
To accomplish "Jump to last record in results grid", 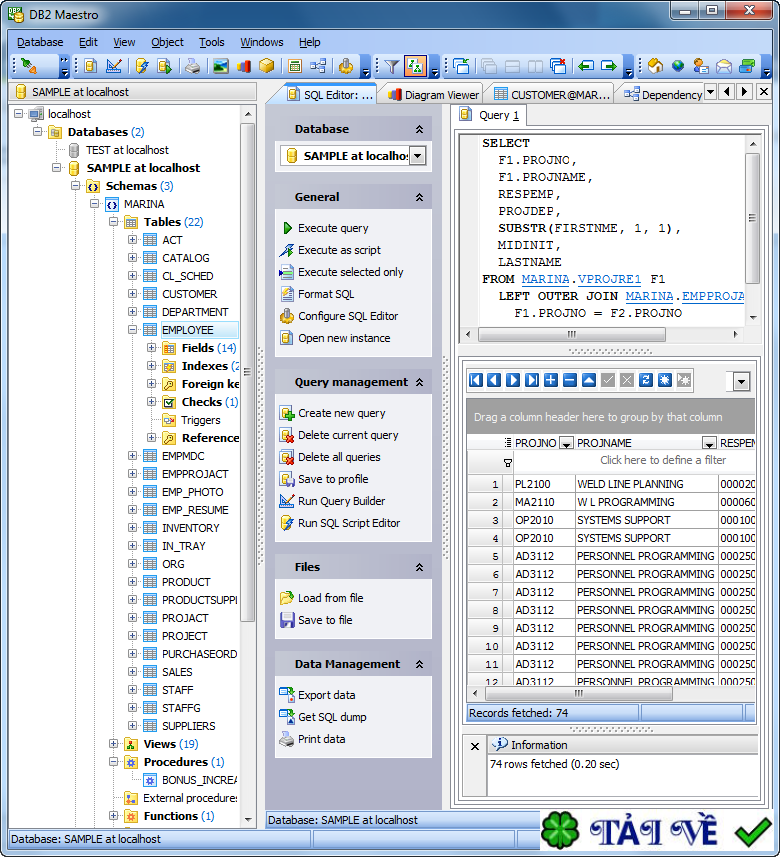I will [532, 380].
